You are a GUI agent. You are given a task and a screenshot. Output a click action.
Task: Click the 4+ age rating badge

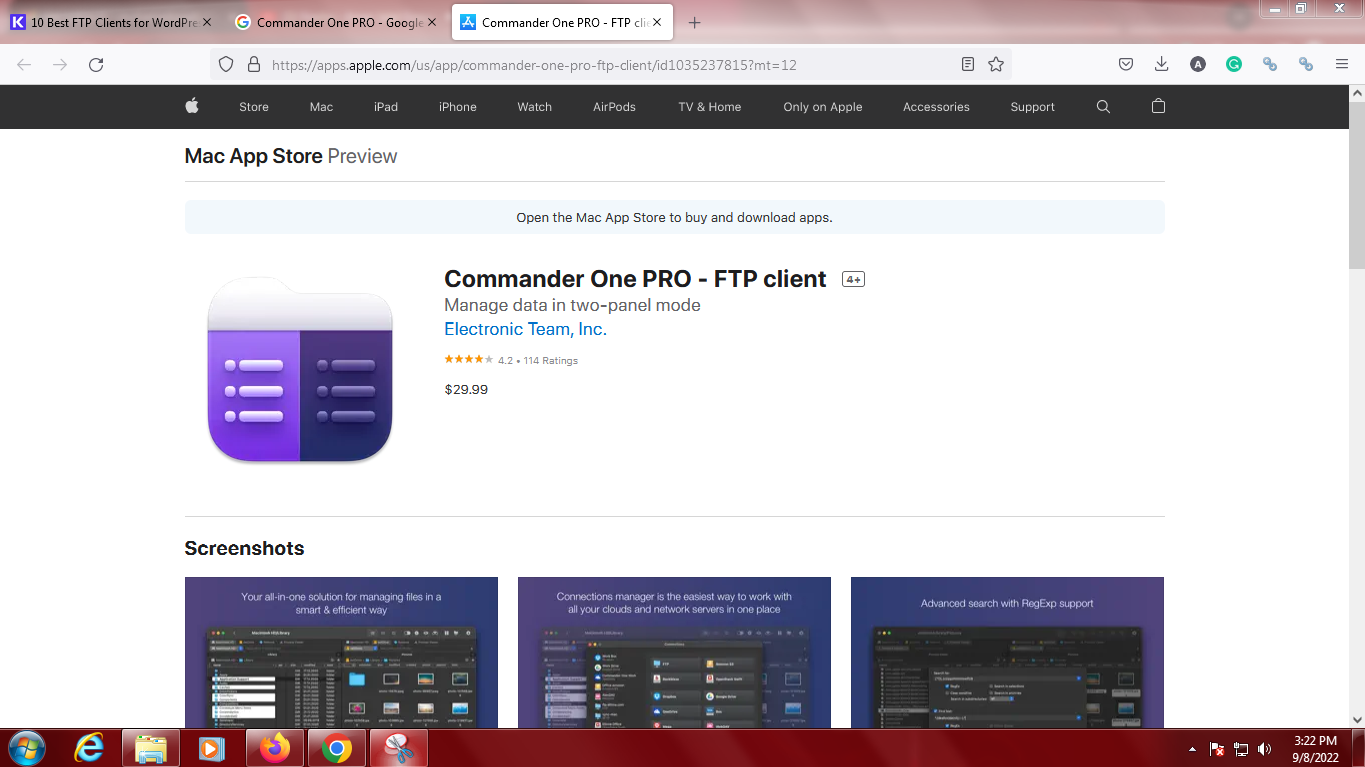pyautogui.click(x=853, y=280)
